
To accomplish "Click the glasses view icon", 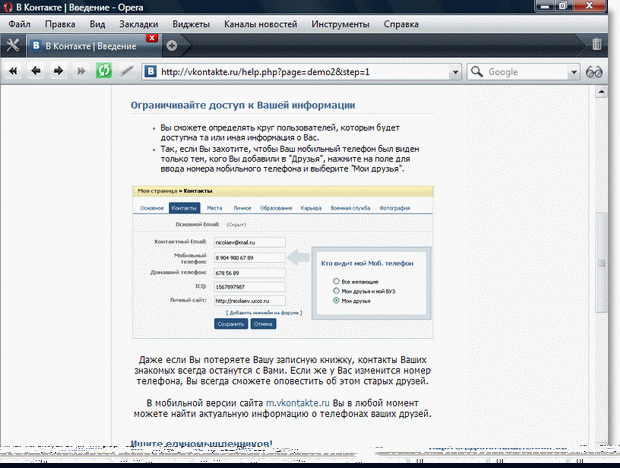I will click(x=594, y=72).
